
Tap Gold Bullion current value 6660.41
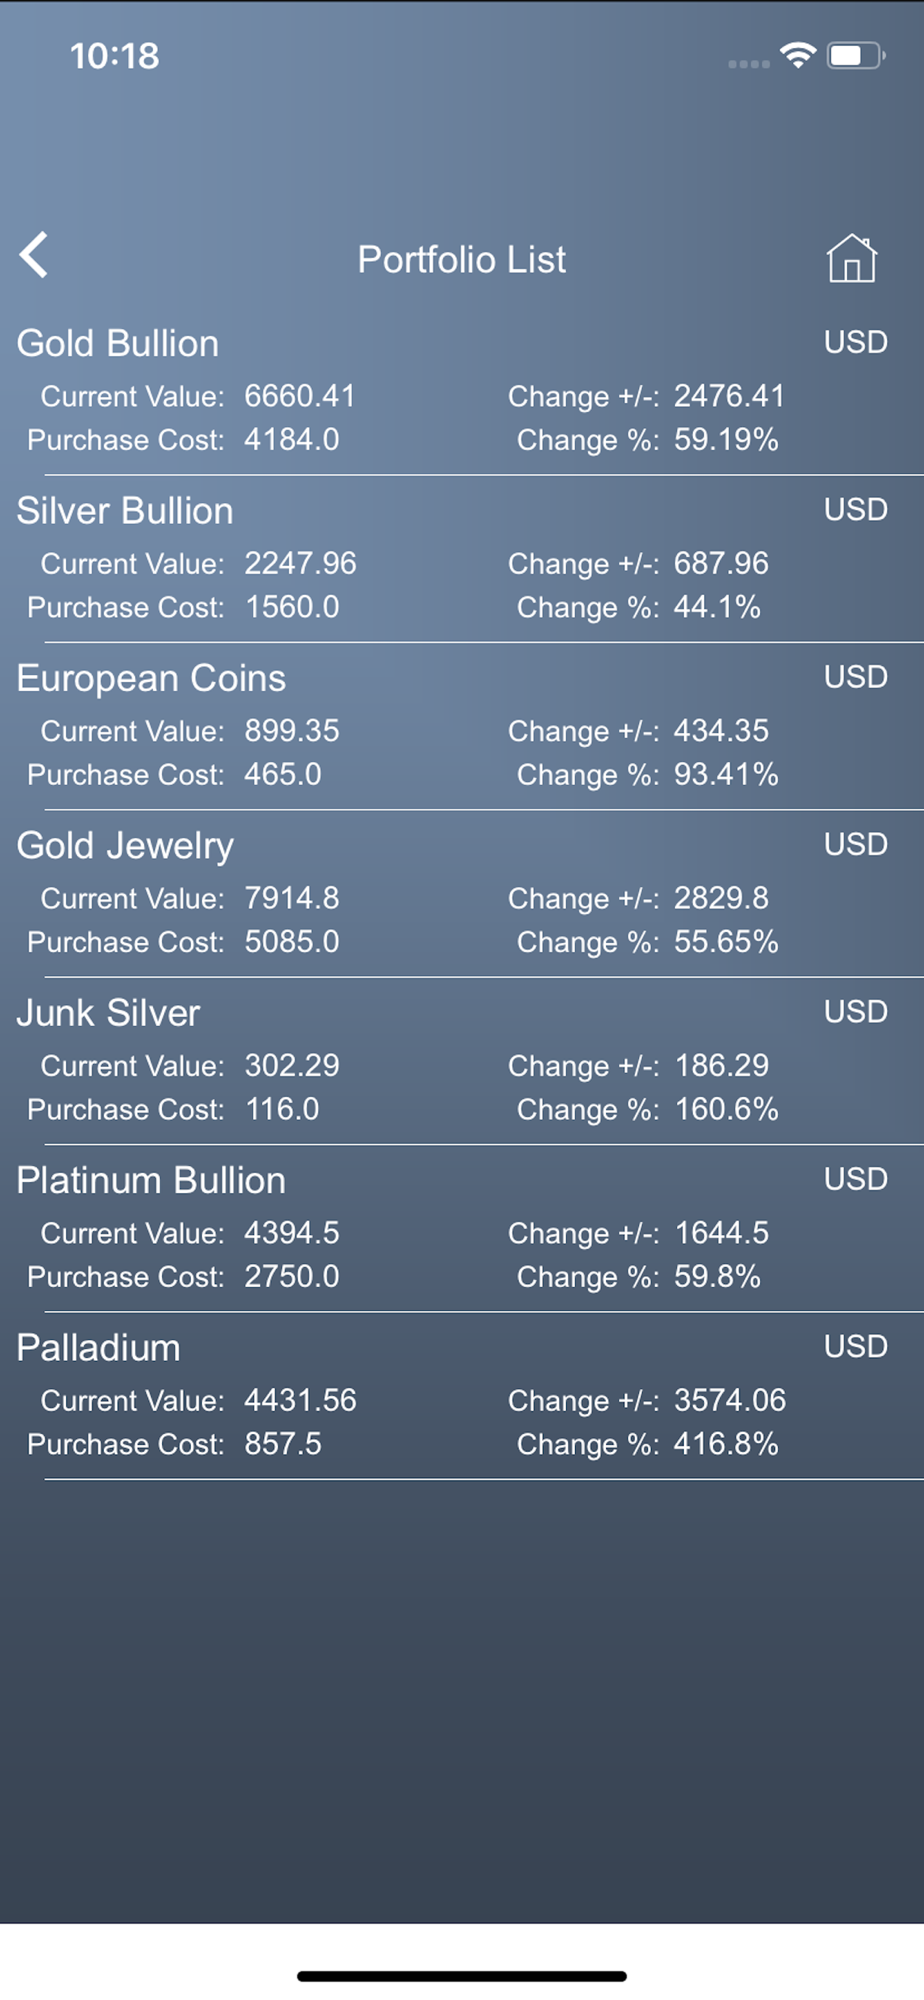(x=300, y=396)
